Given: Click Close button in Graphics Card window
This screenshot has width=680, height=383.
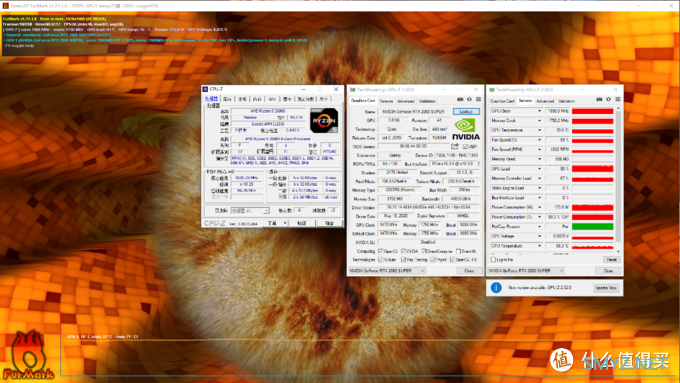Looking at the screenshot, I should point(469,271).
